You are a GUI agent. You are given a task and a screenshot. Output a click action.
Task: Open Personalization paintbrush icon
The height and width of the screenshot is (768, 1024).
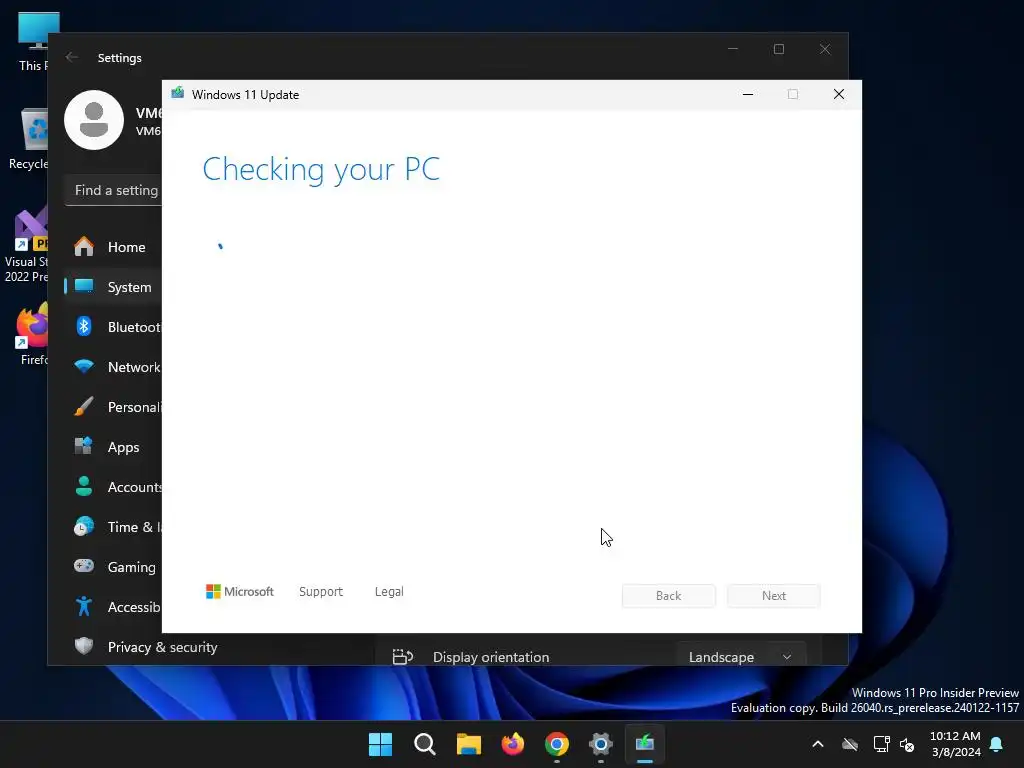click(x=84, y=407)
